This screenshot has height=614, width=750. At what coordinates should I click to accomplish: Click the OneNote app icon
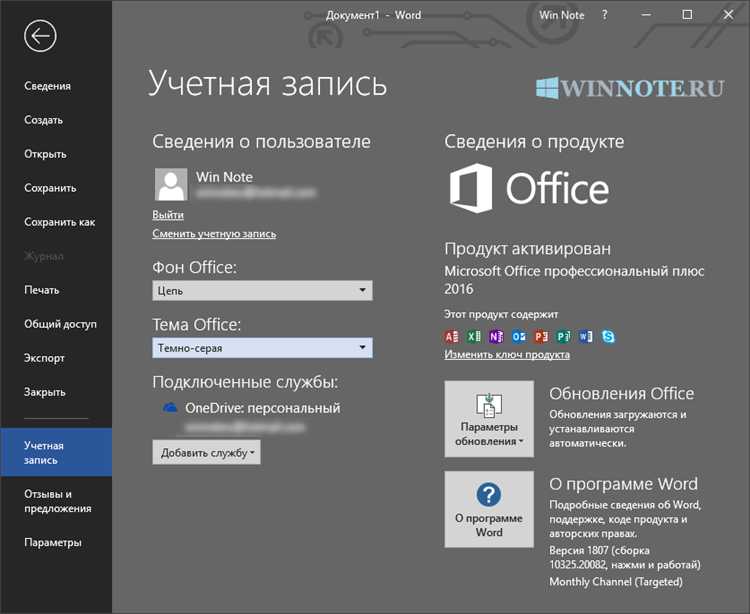(496, 337)
